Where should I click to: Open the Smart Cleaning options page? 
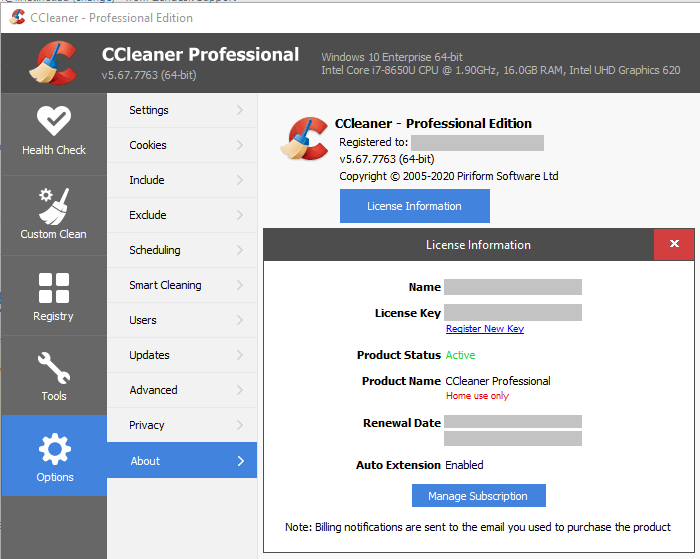click(x=165, y=285)
